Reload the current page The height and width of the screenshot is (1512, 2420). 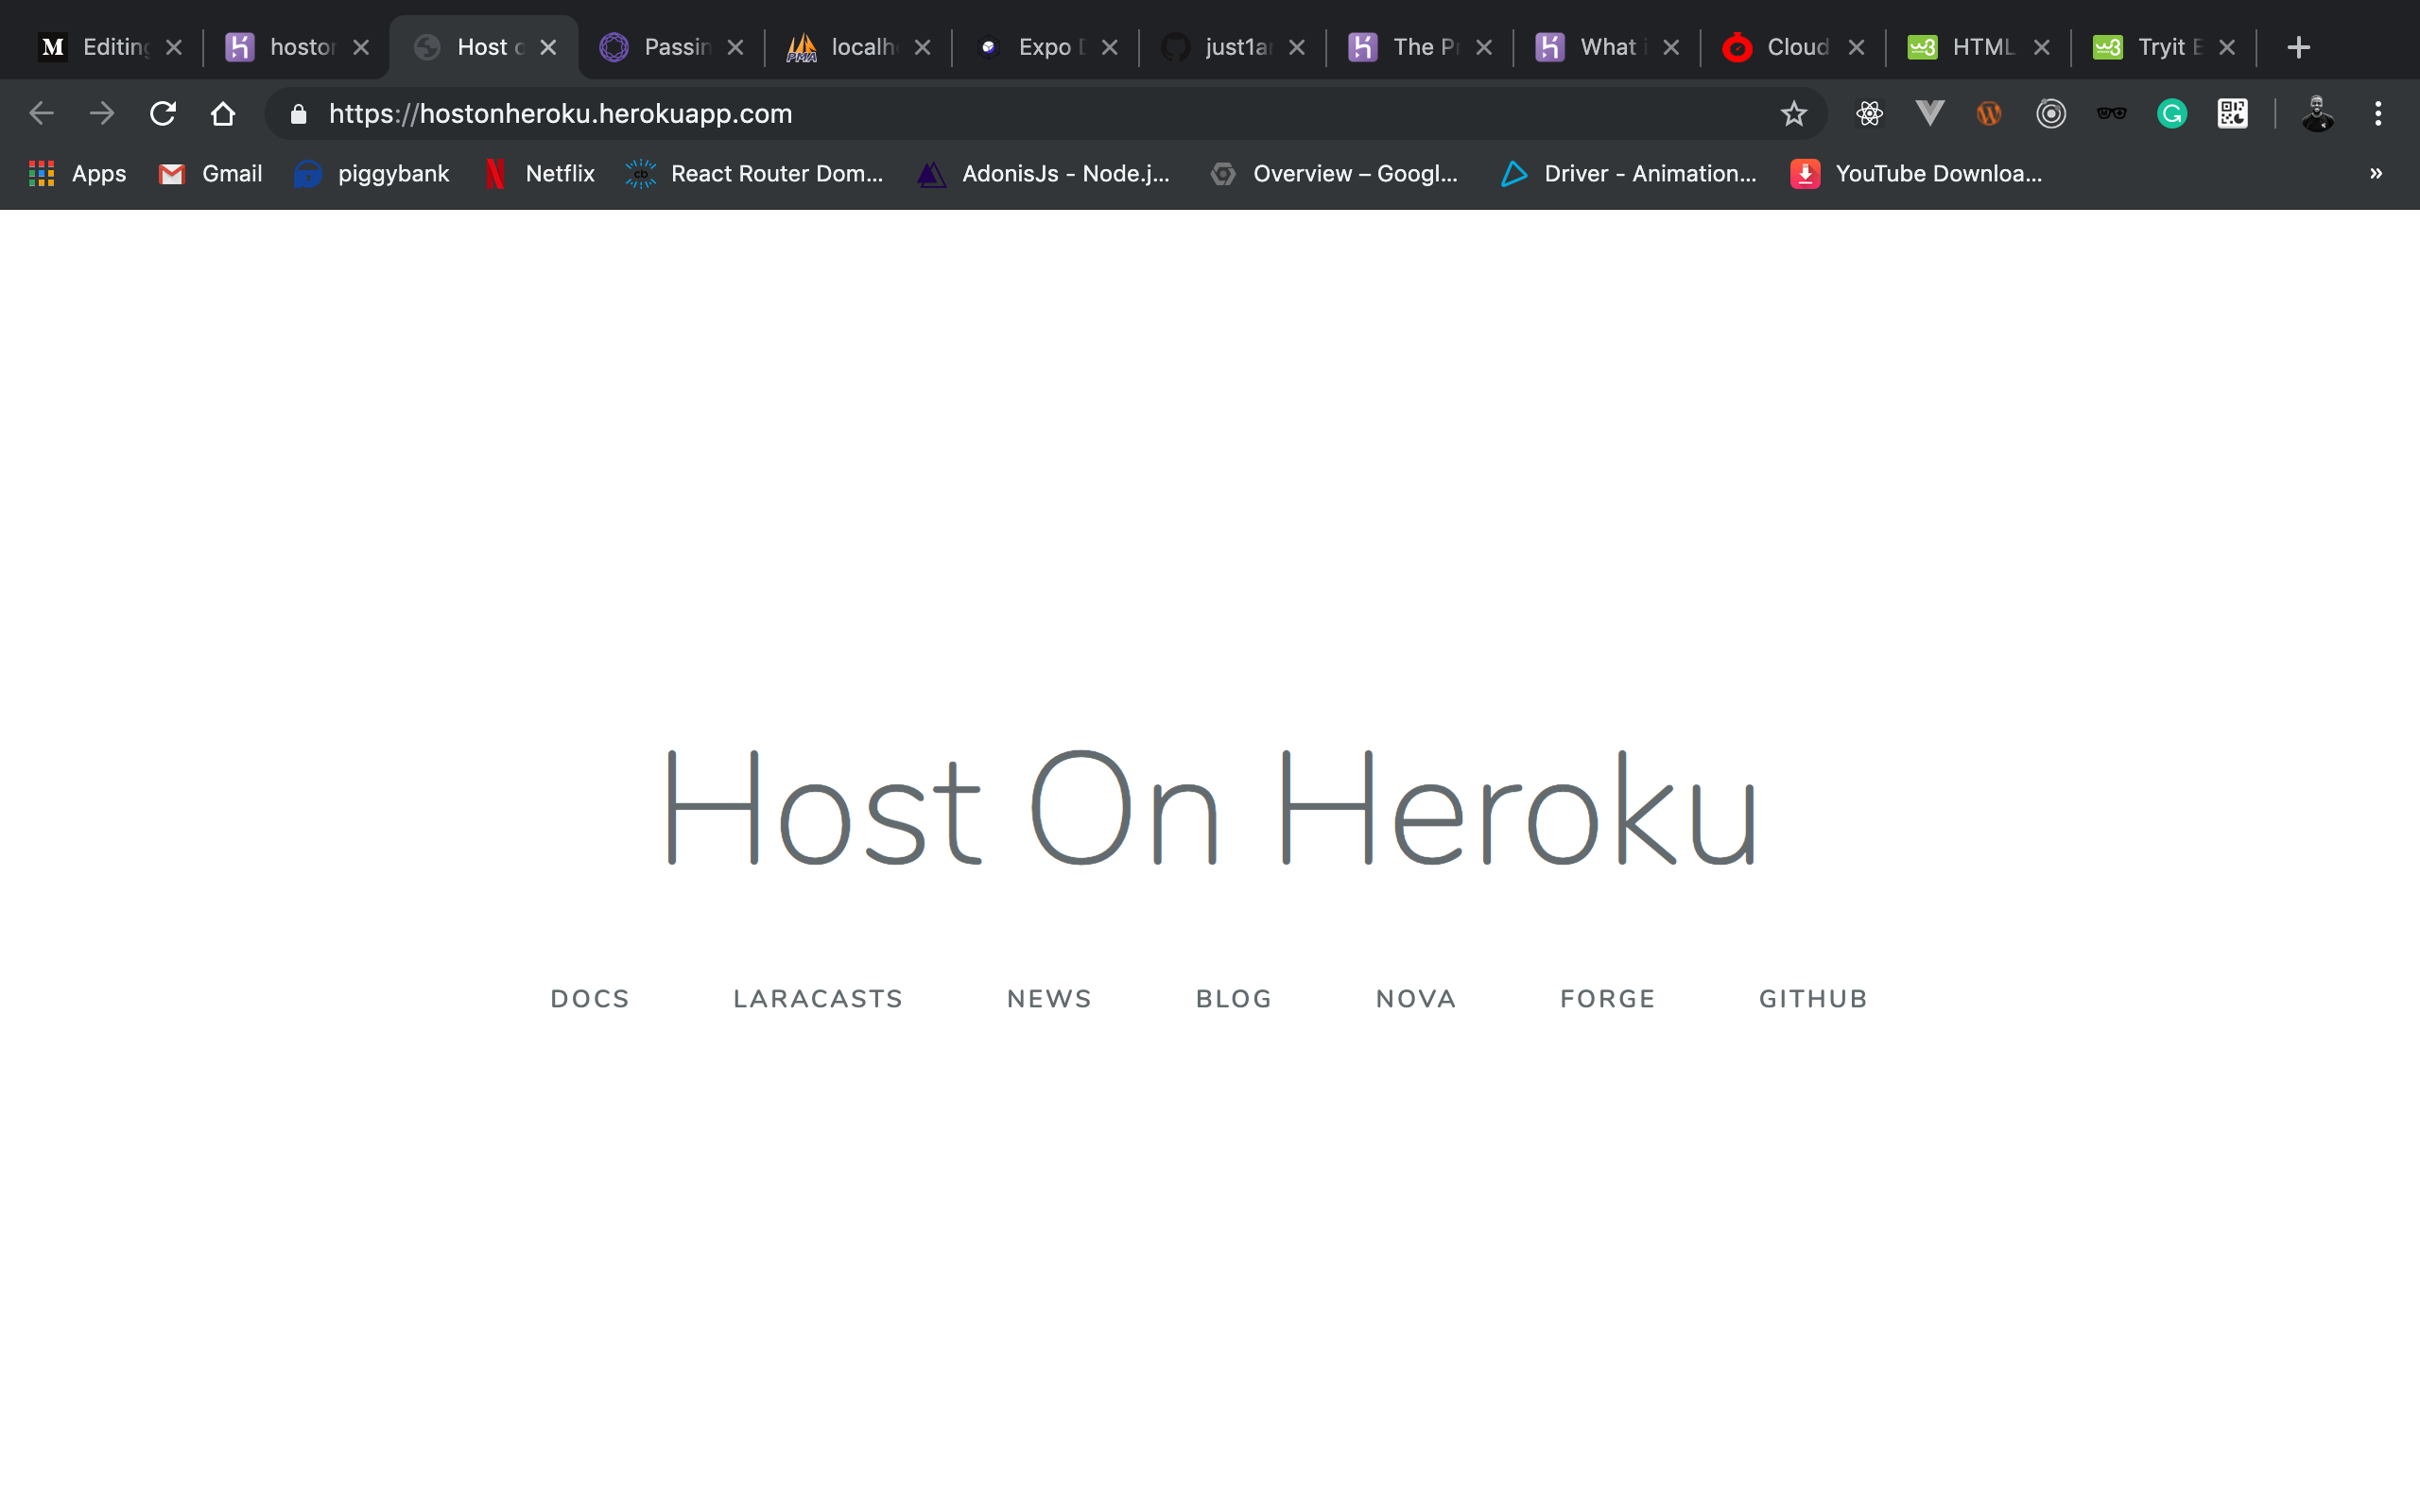[162, 113]
